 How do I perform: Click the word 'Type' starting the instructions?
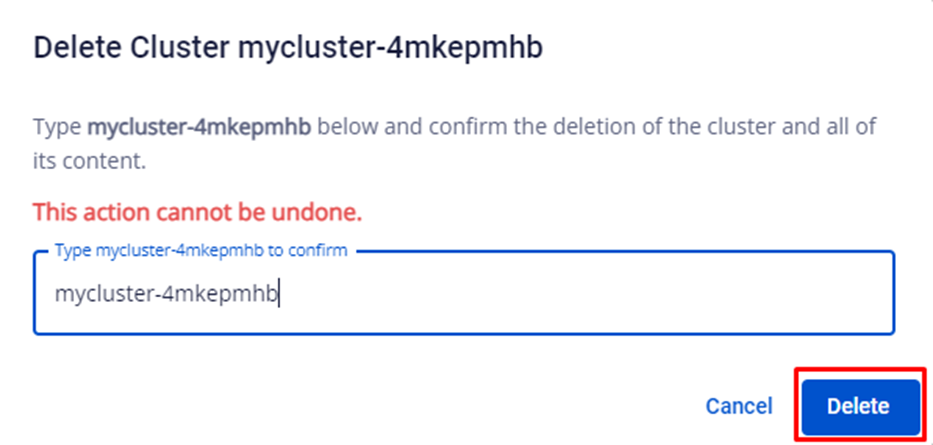(x=57, y=128)
